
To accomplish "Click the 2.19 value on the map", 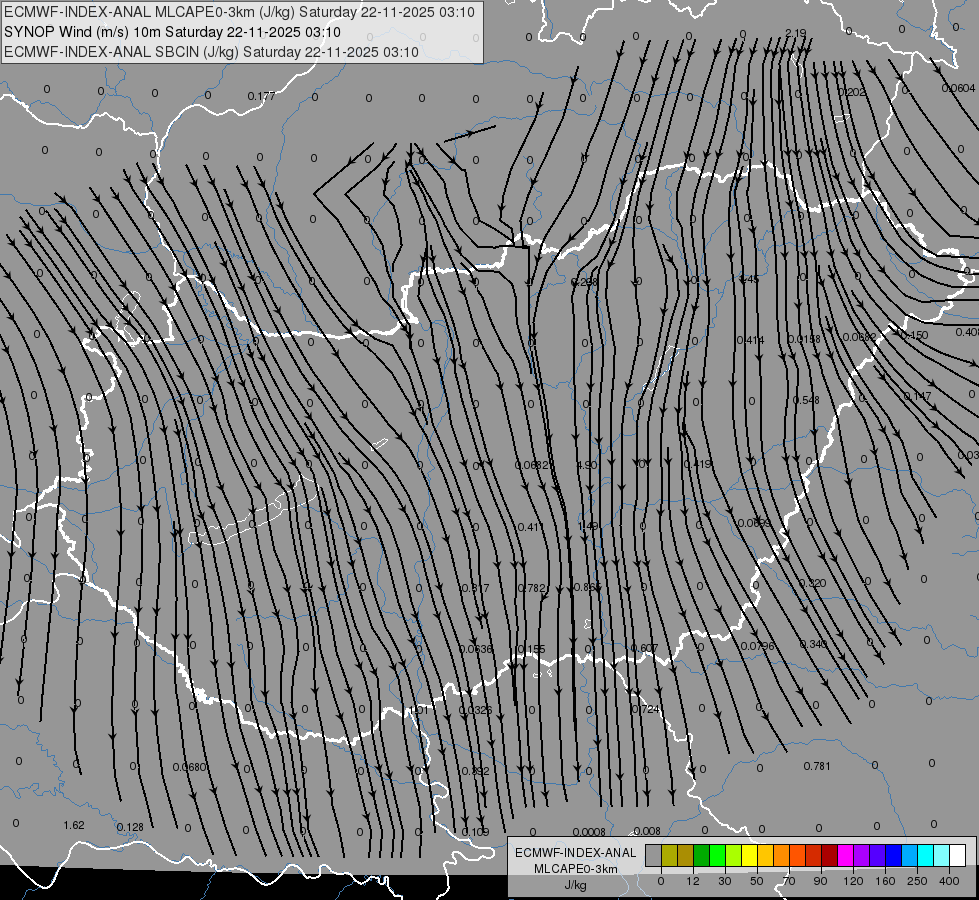I will point(795,33).
